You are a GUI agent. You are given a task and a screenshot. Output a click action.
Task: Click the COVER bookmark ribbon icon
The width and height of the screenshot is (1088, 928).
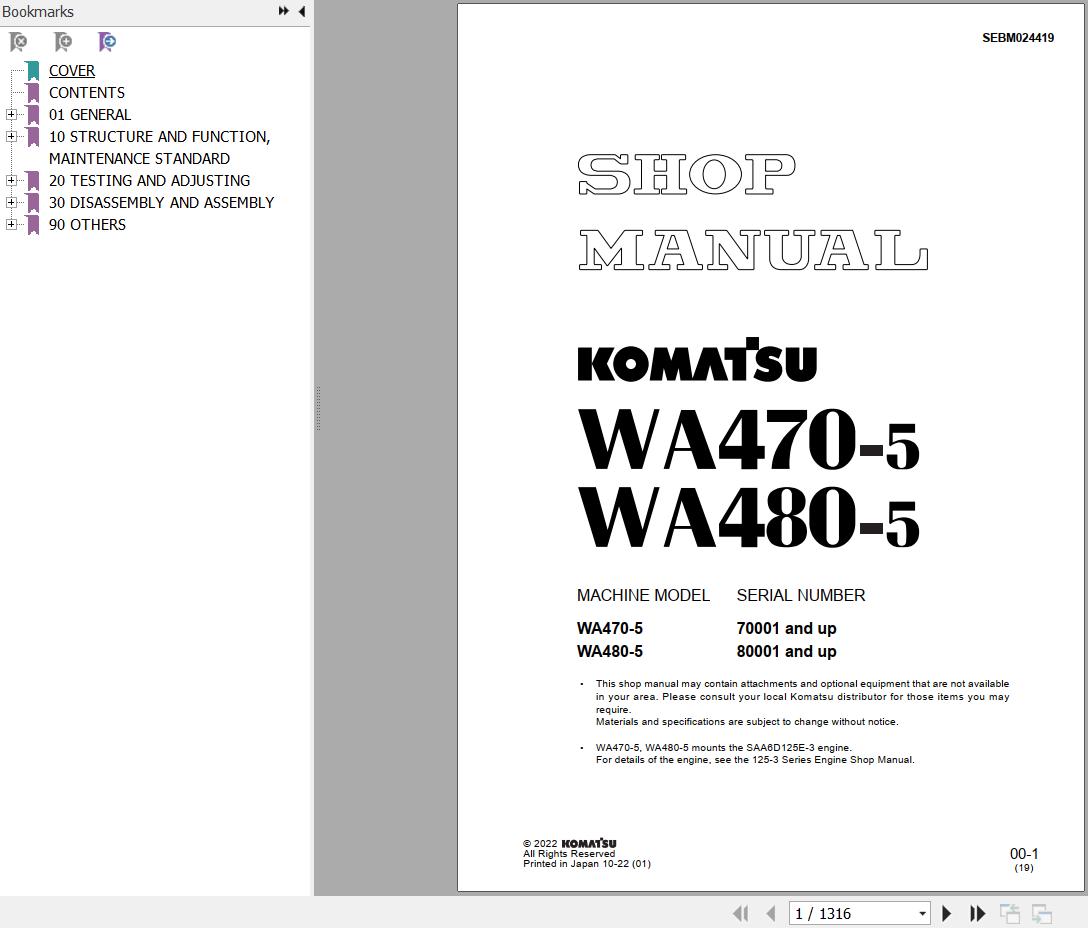(x=33, y=71)
